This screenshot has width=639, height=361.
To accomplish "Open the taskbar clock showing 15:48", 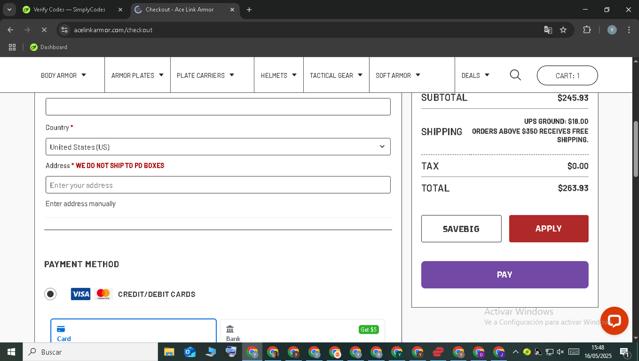I will pos(598,352).
